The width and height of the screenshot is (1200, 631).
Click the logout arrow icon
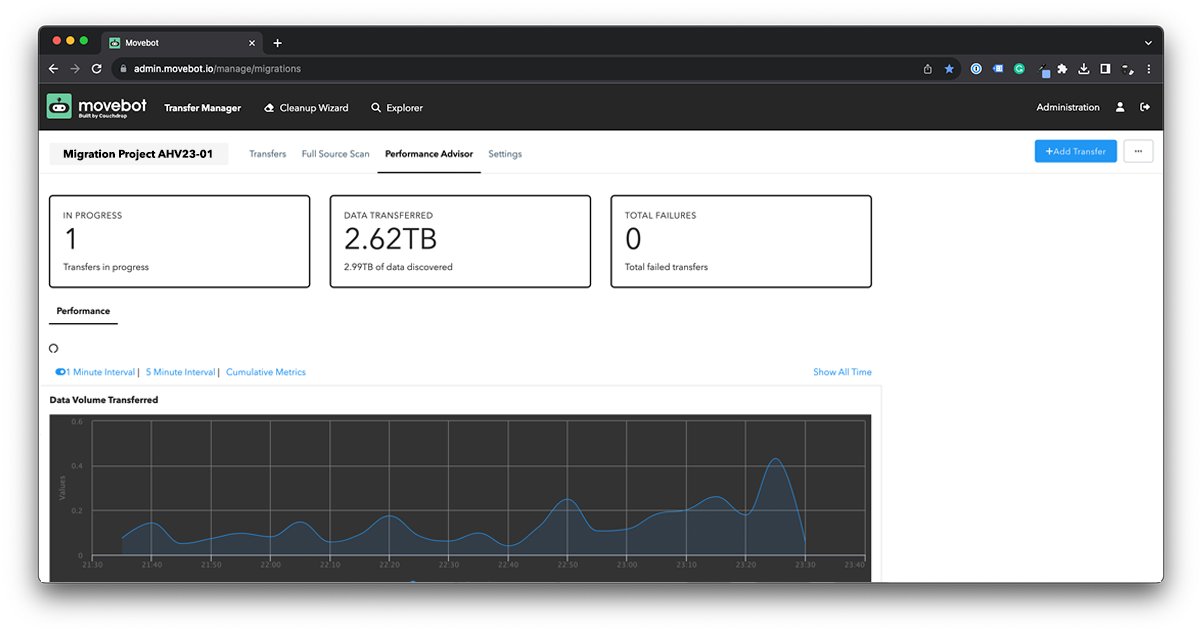tap(1145, 107)
